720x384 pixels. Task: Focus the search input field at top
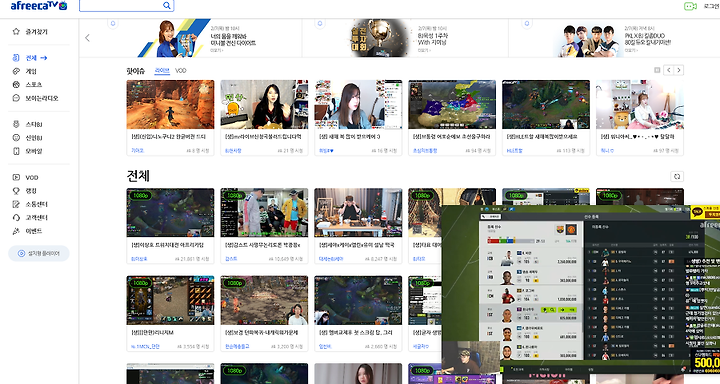pos(121,6)
